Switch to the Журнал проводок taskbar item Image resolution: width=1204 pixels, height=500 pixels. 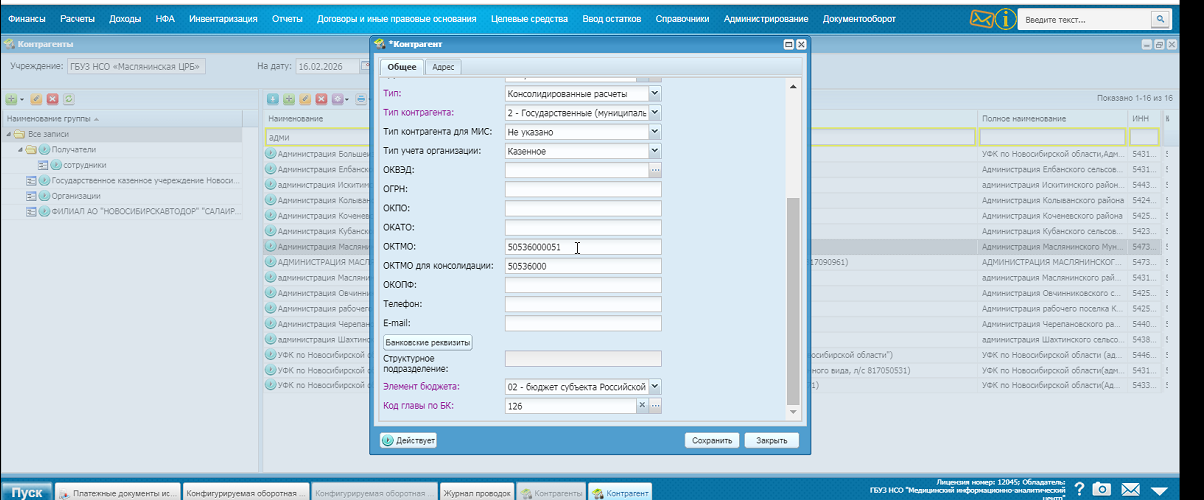[x=479, y=493]
